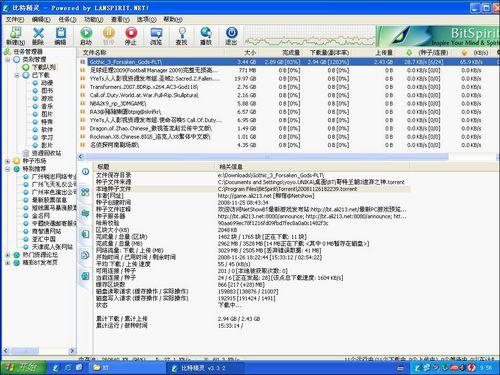
Task: Collapse the 已下载 tree node
Action: click(17, 75)
